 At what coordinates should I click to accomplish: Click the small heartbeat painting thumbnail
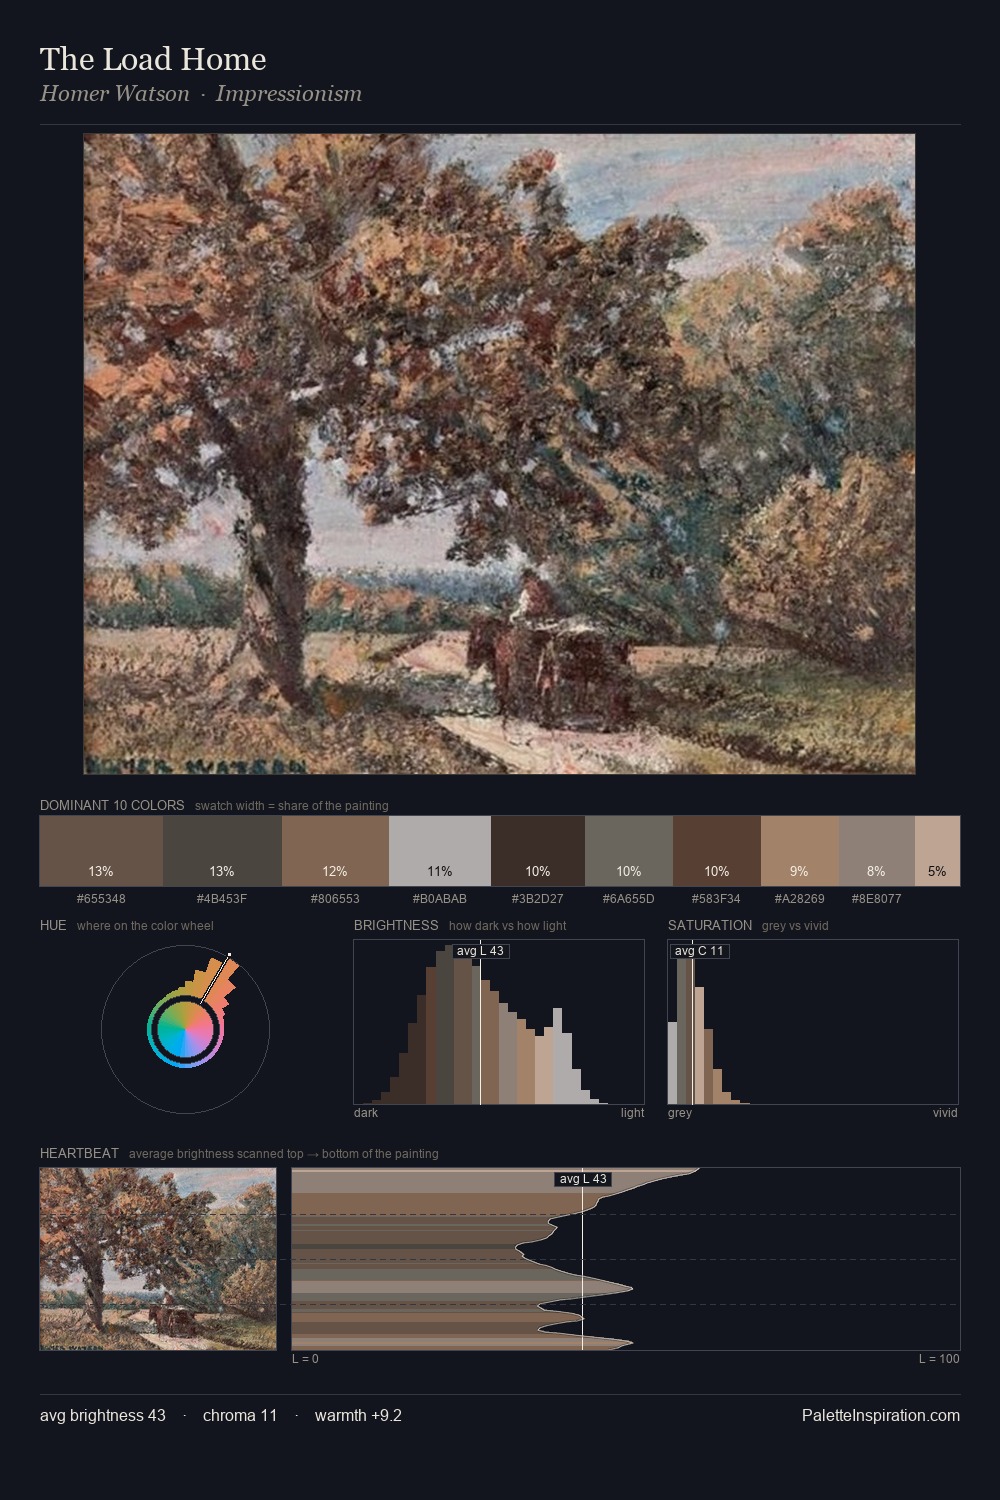click(158, 1259)
